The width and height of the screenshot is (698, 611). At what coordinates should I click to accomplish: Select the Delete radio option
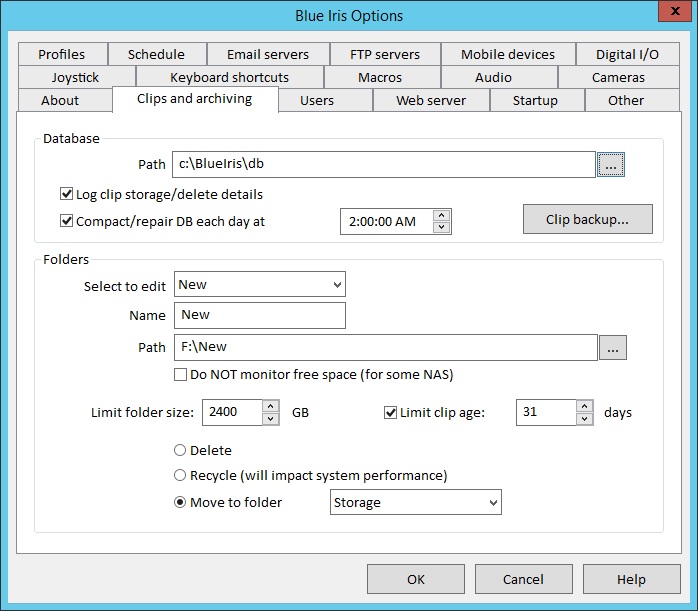click(180, 450)
